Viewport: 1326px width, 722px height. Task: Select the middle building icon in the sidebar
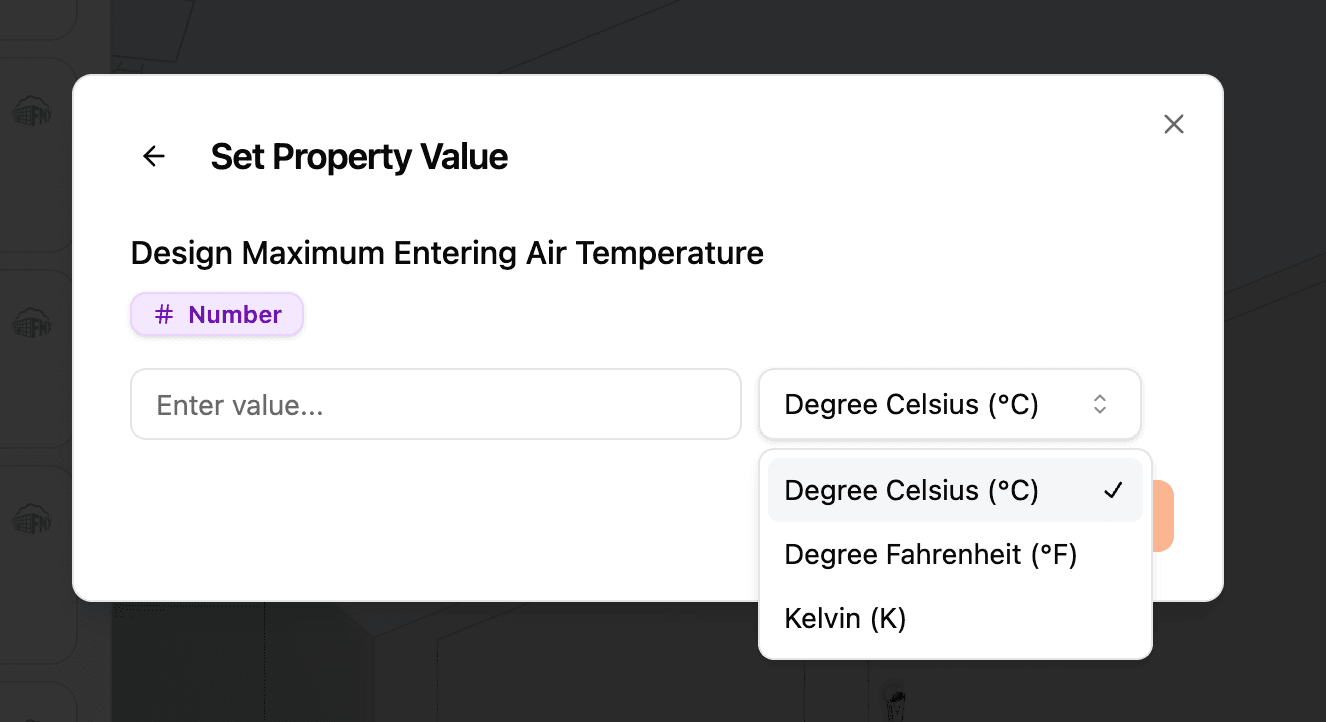33,323
